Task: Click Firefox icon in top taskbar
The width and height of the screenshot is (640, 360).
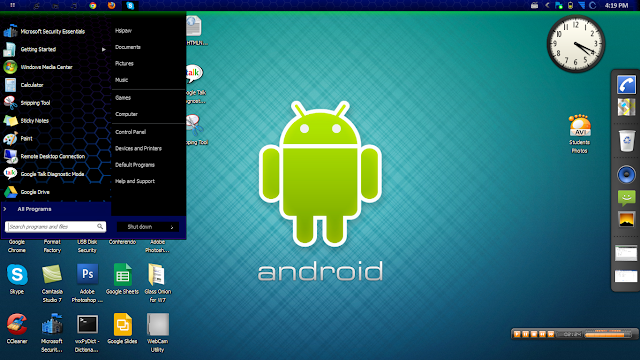Action: (111, 5)
